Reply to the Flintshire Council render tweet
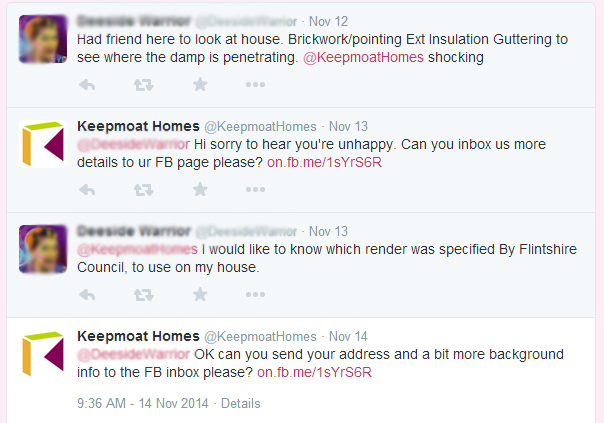Image resolution: width=604 pixels, height=423 pixels. [x=87, y=295]
